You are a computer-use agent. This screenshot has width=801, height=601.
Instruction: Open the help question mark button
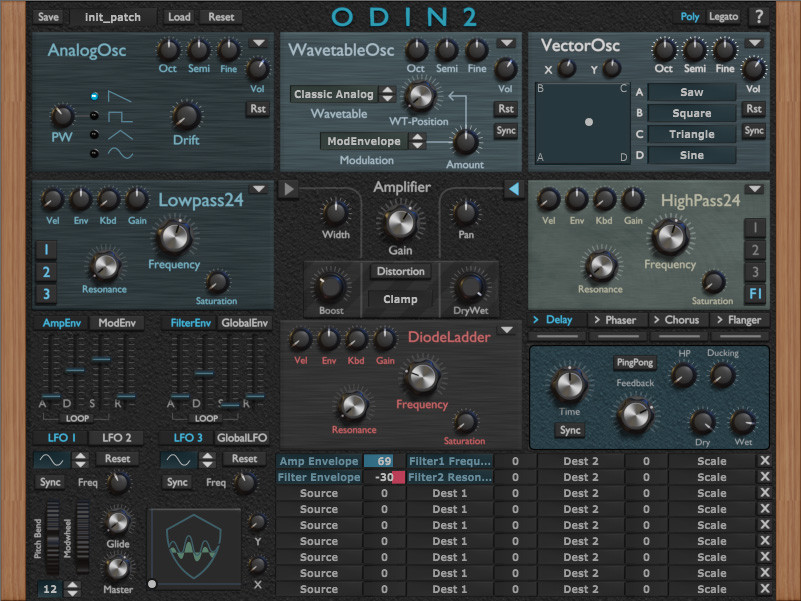759,17
